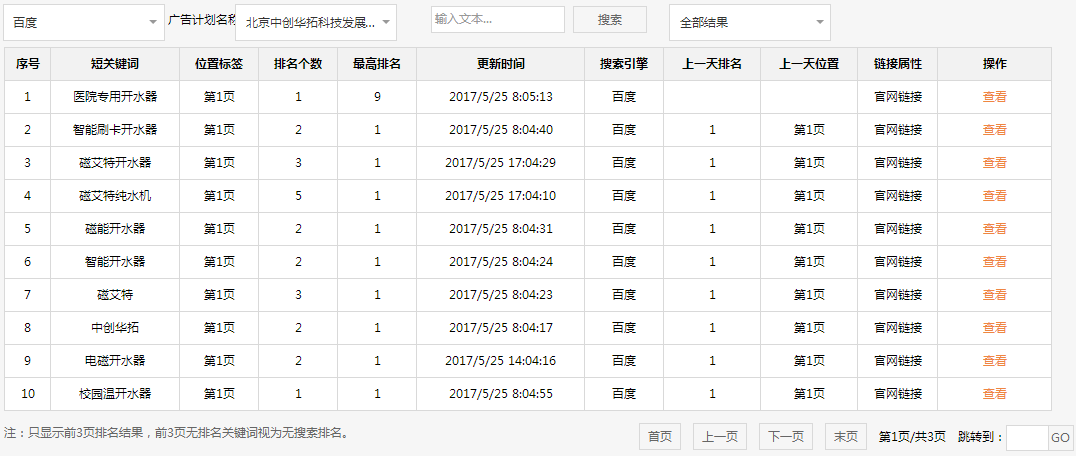
Task: Expand the 北京中创华拓科技发展 plan dropdown
Action: pyautogui.click(x=316, y=23)
